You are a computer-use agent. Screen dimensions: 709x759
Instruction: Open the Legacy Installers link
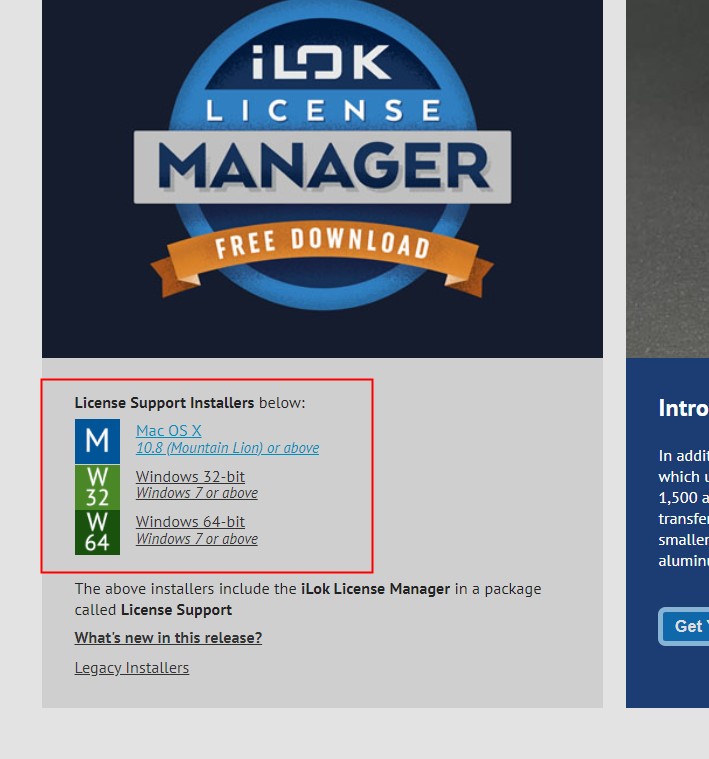coord(132,668)
